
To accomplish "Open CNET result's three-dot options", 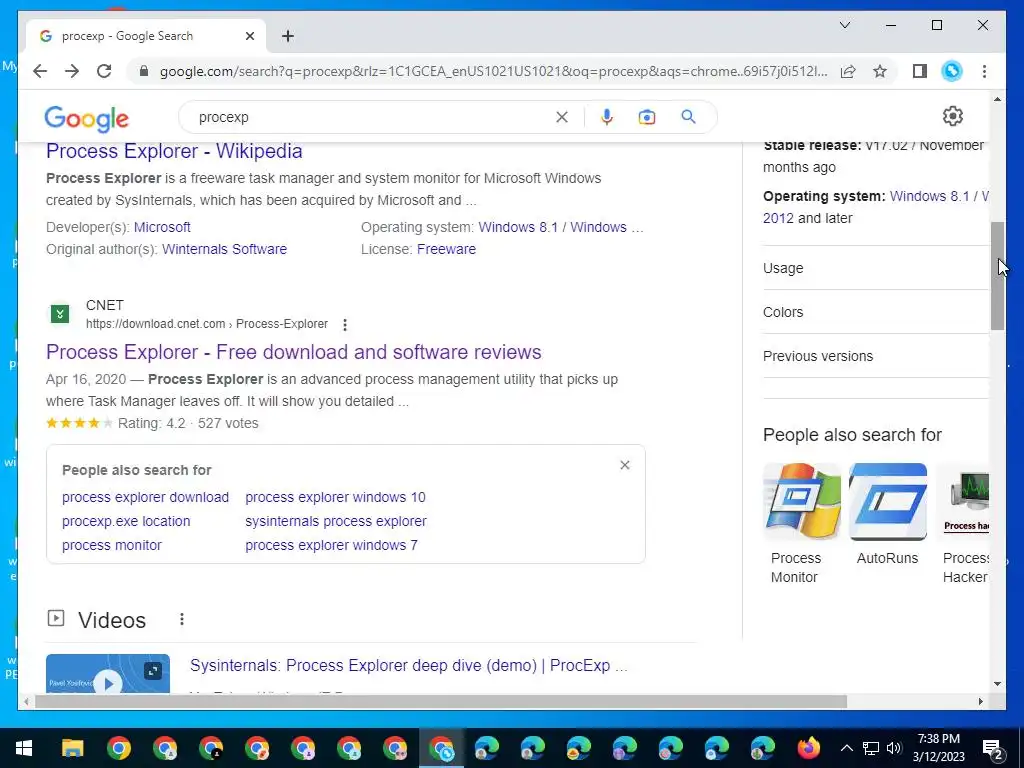I will click(345, 325).
